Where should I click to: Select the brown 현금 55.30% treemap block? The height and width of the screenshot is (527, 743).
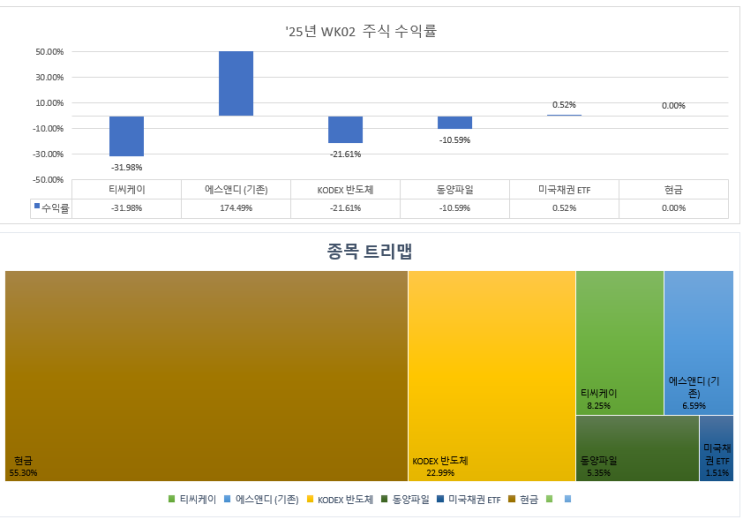pyautogui.click(x=206, y=376)
